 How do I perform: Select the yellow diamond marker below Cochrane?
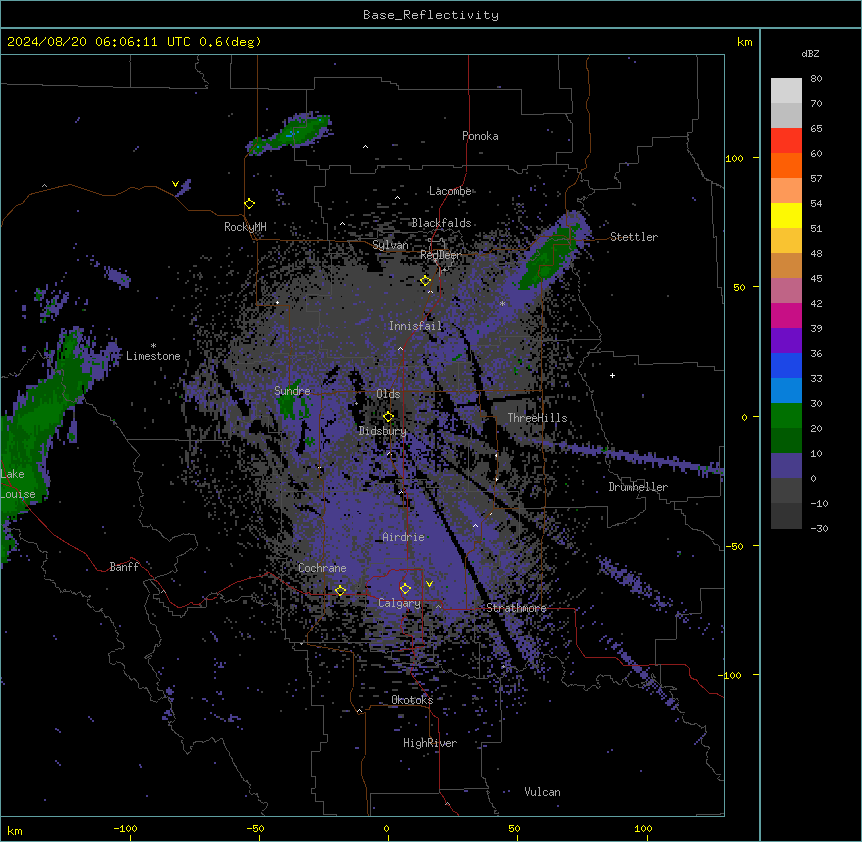click(340, 591)
